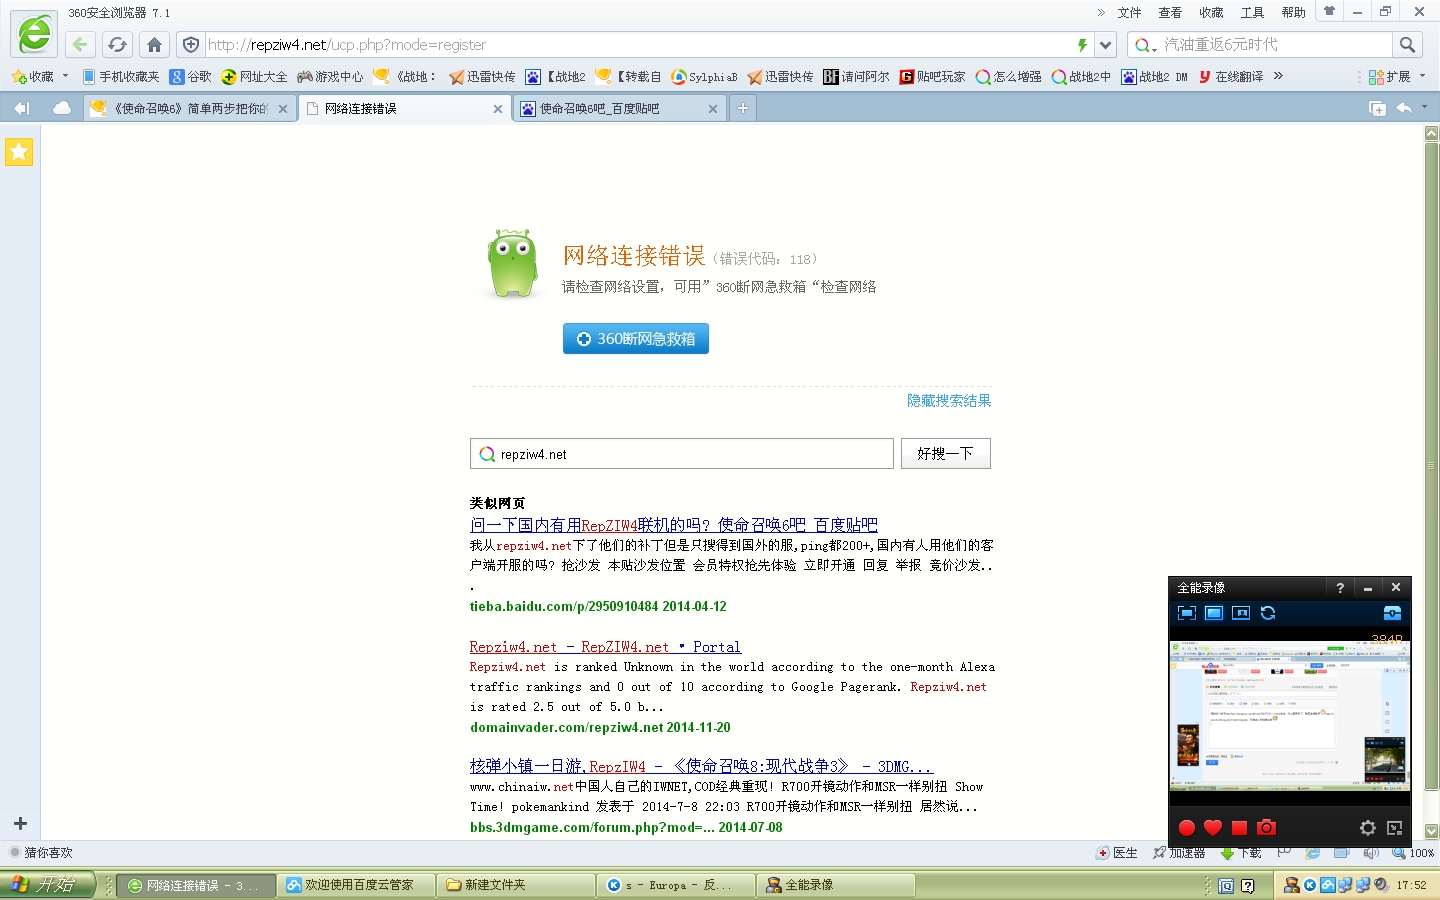Reload the page with the refresh icon
This screenshot has width=1440, height=900.
coord(117,44)
